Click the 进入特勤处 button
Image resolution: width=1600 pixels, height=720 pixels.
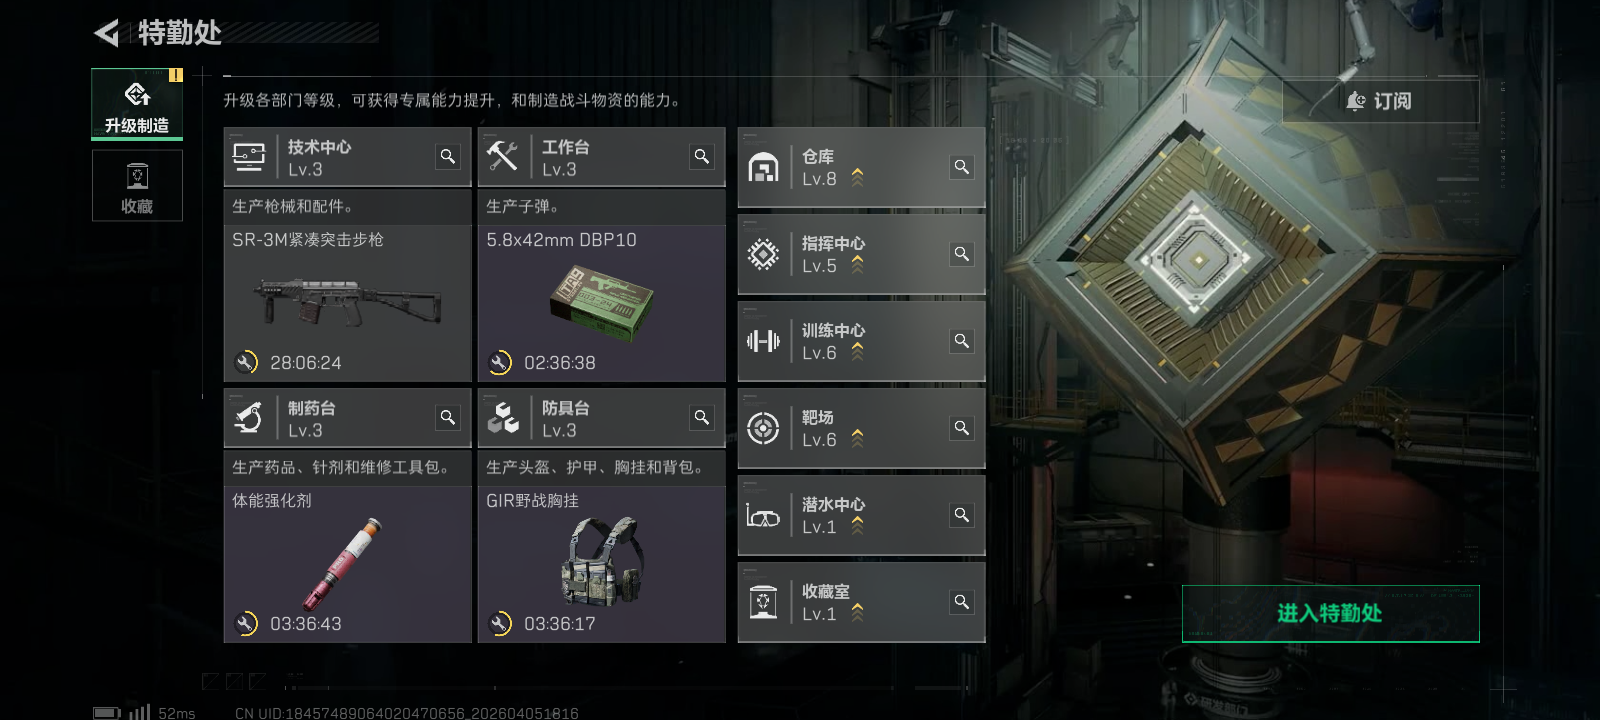tap(1330, 613)
